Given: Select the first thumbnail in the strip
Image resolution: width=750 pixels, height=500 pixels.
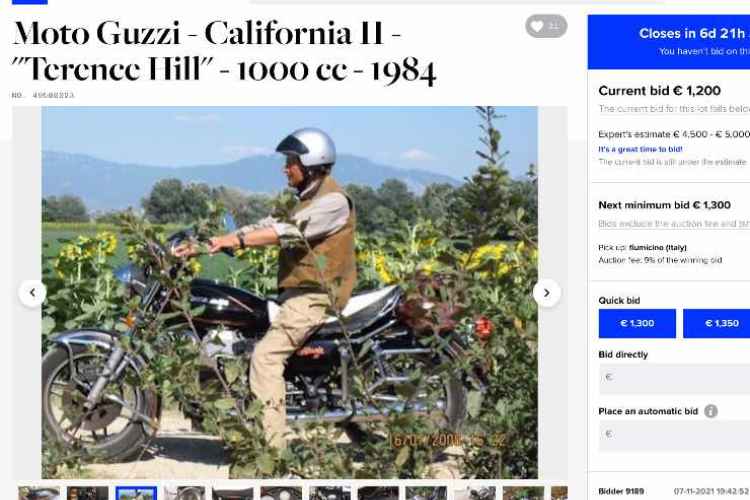Looking at the screenshot, I should pyautogui.click(x=39, y=493).
